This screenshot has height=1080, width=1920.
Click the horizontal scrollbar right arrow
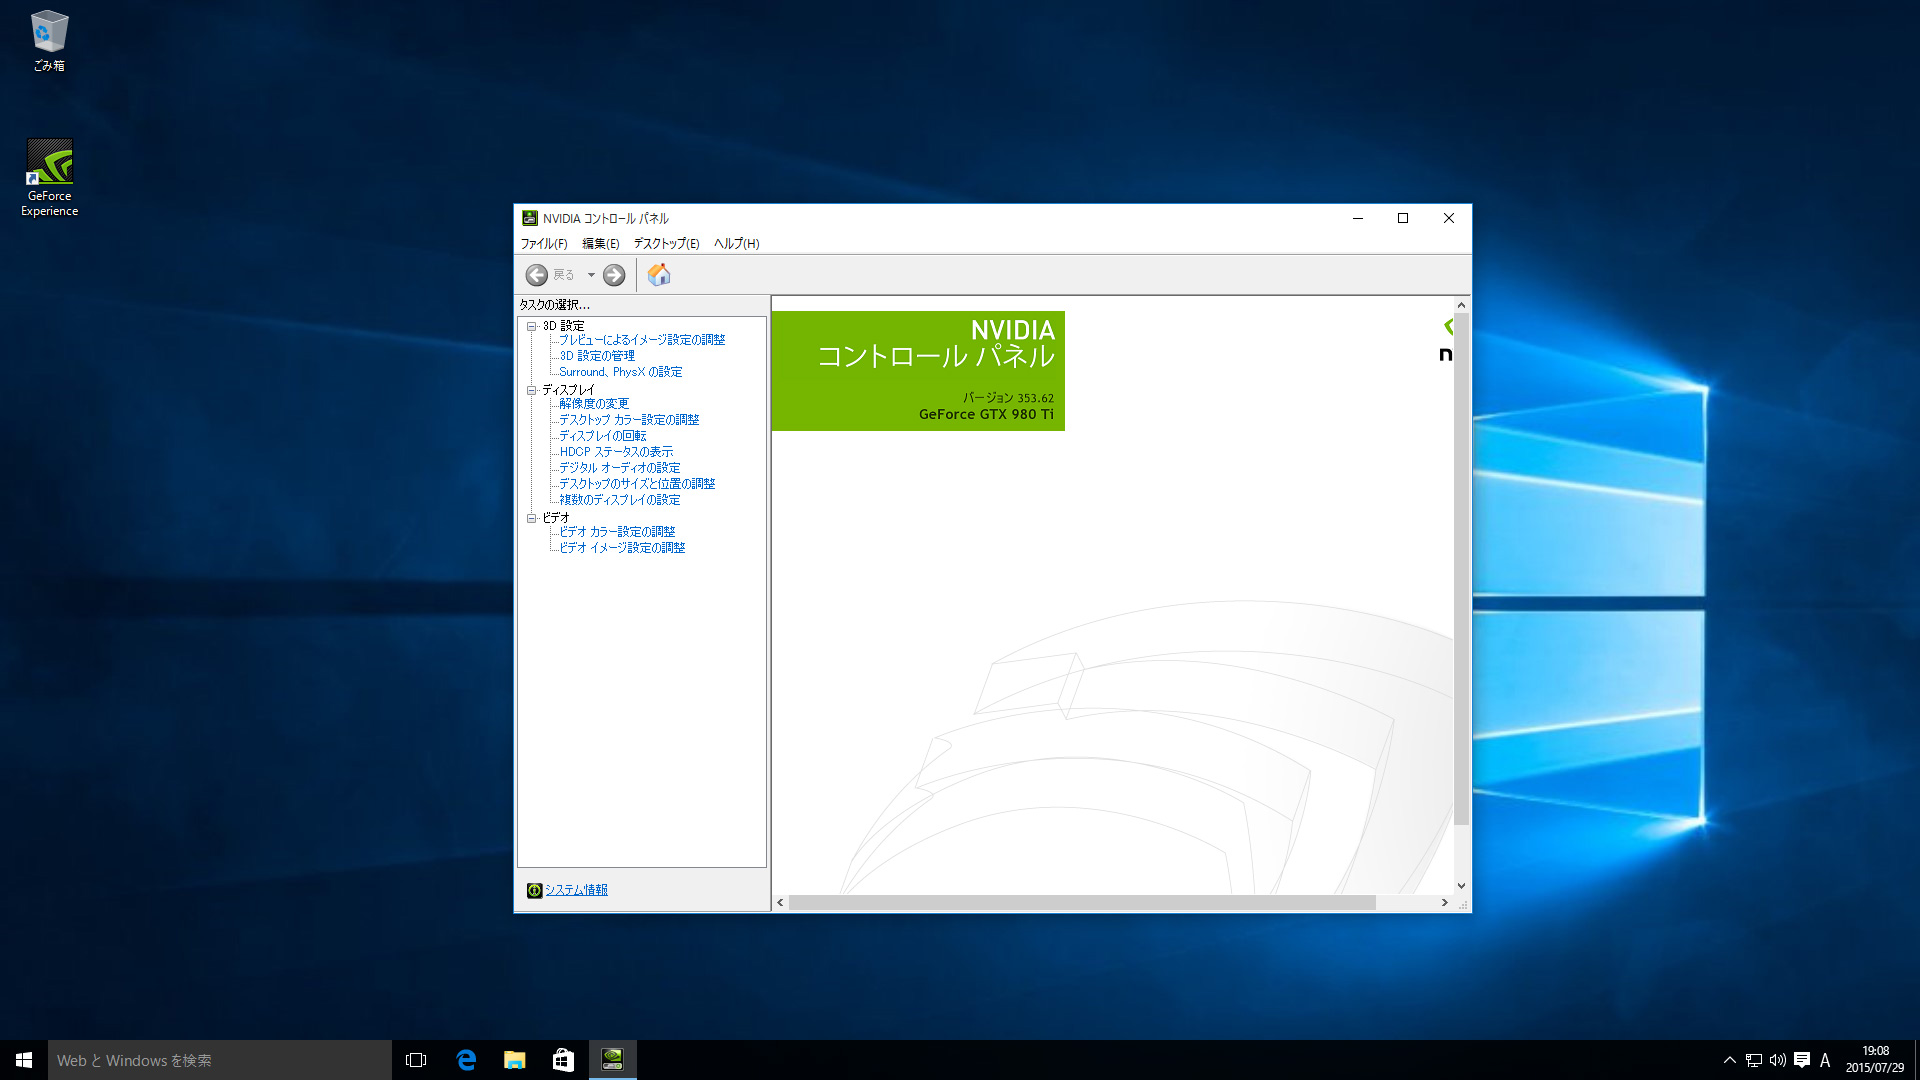[1444, 903]
